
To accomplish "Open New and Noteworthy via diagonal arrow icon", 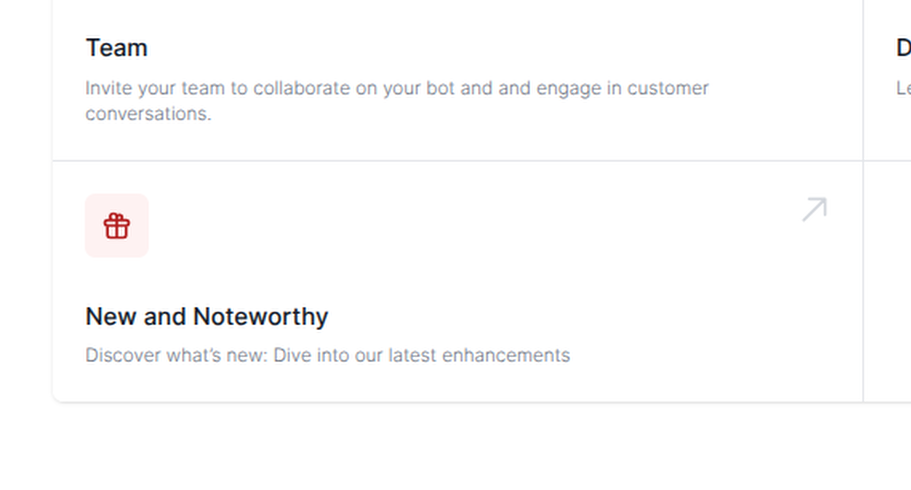I will (x=815, y=209).
